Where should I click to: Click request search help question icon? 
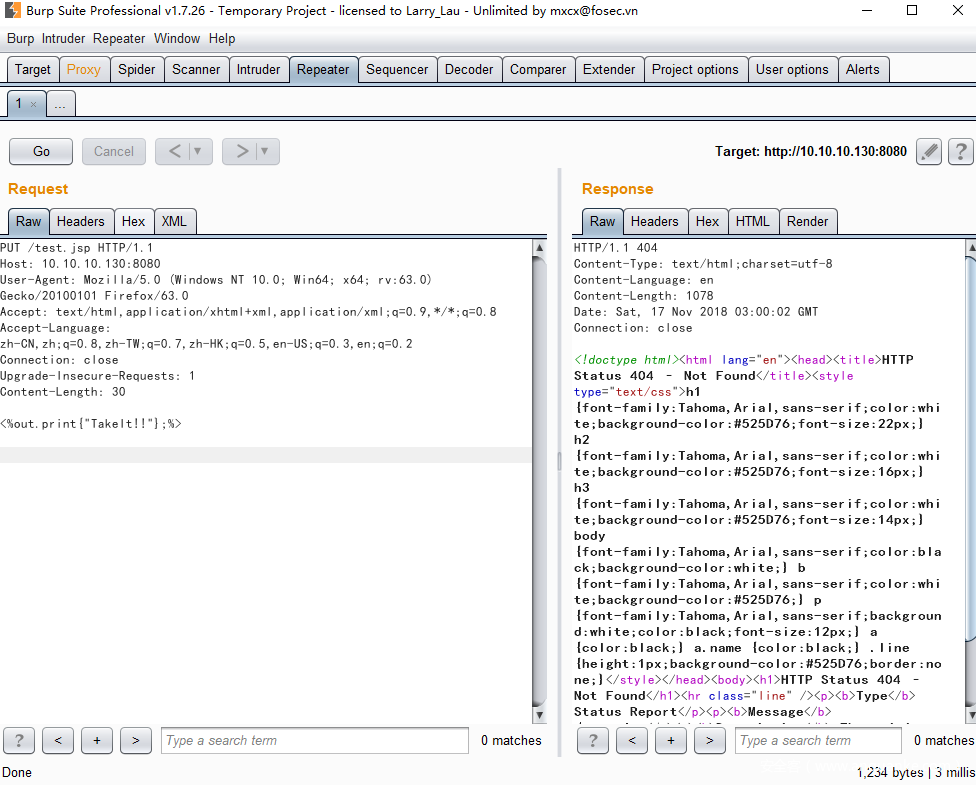pos(19,741)
